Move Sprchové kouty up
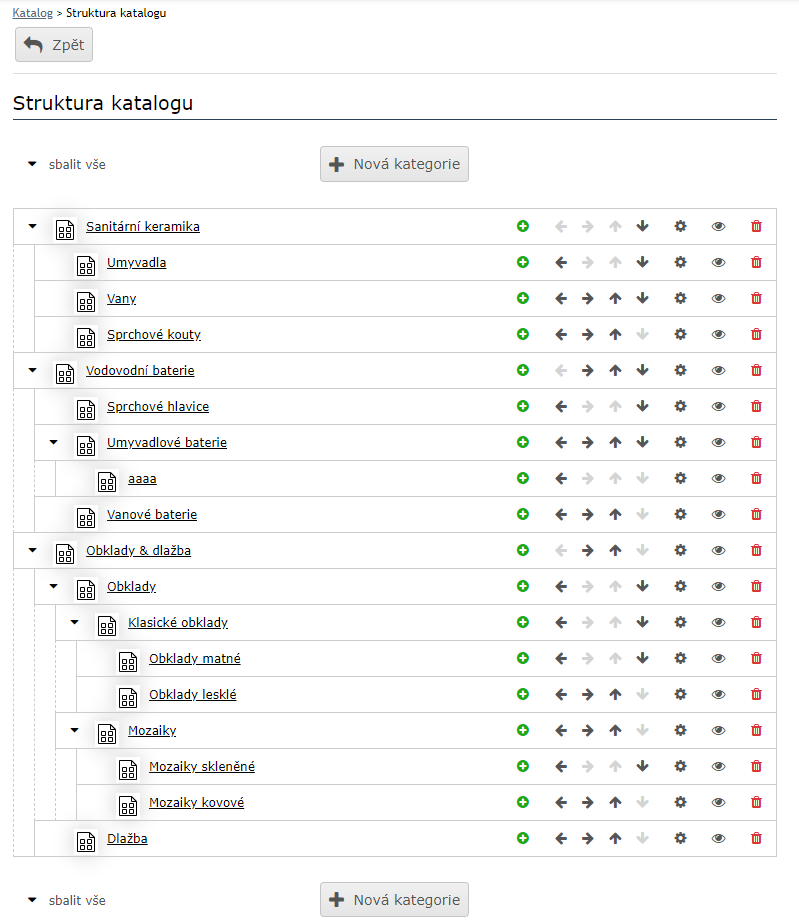The width and height of the screenshot is (799, 921). coord(615,334)
